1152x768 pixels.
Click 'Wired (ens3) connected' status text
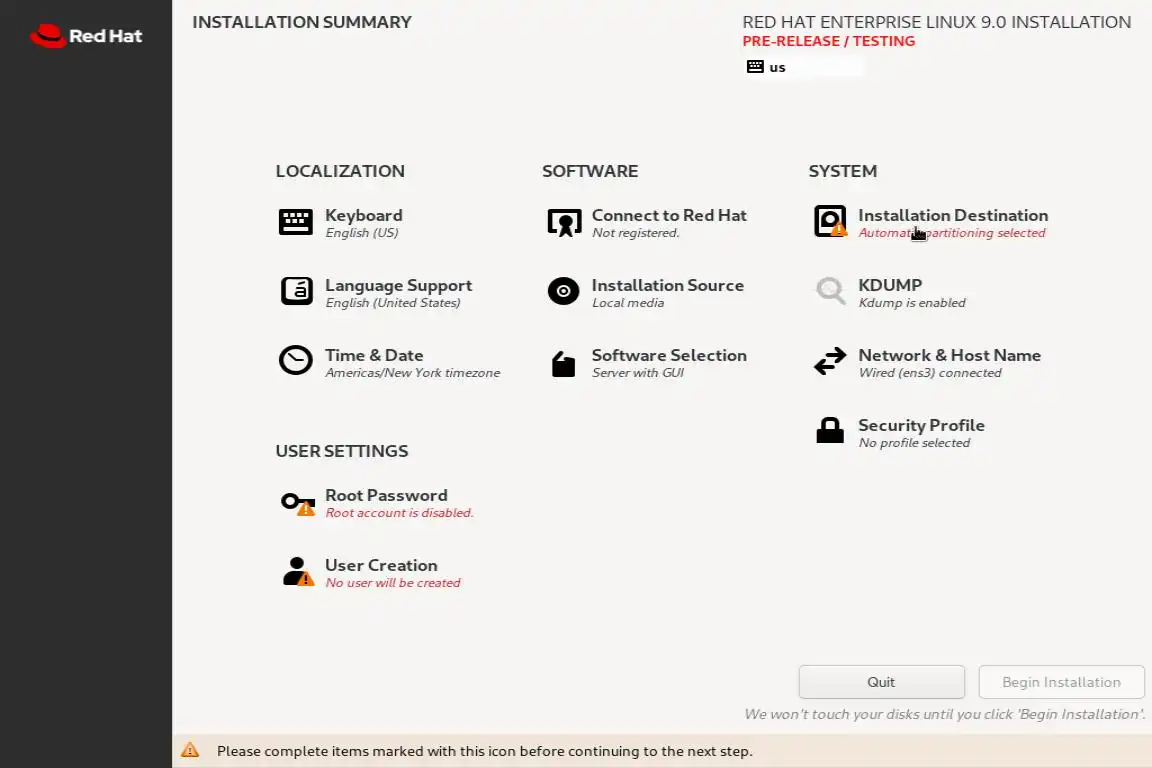(x=929, y=373)
